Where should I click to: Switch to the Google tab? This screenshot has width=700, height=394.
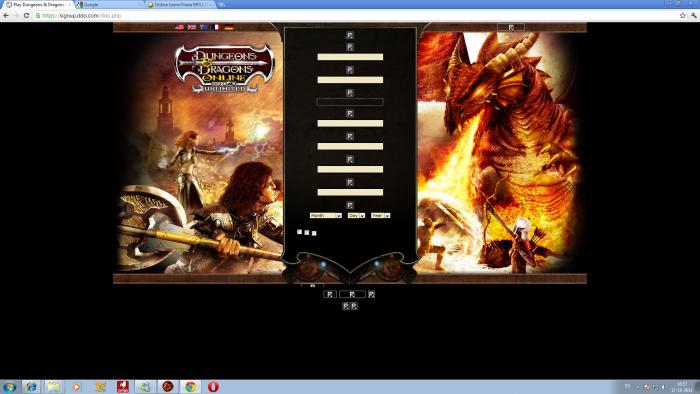[109, 4]
